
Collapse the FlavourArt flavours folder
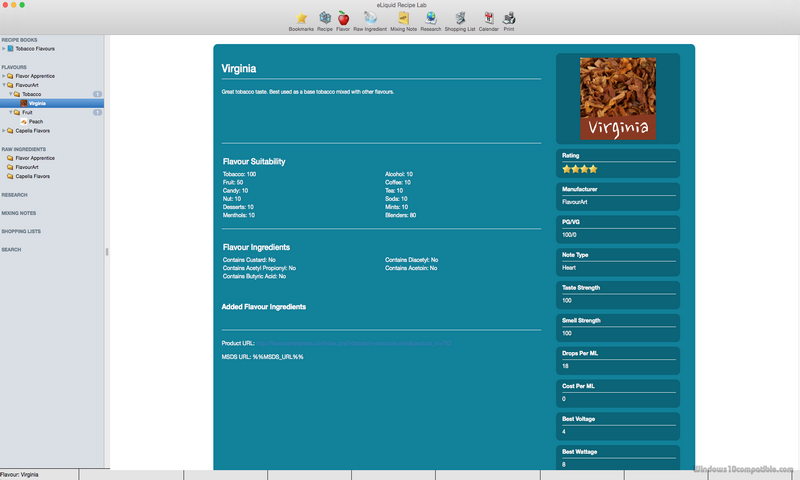[4, 85]
